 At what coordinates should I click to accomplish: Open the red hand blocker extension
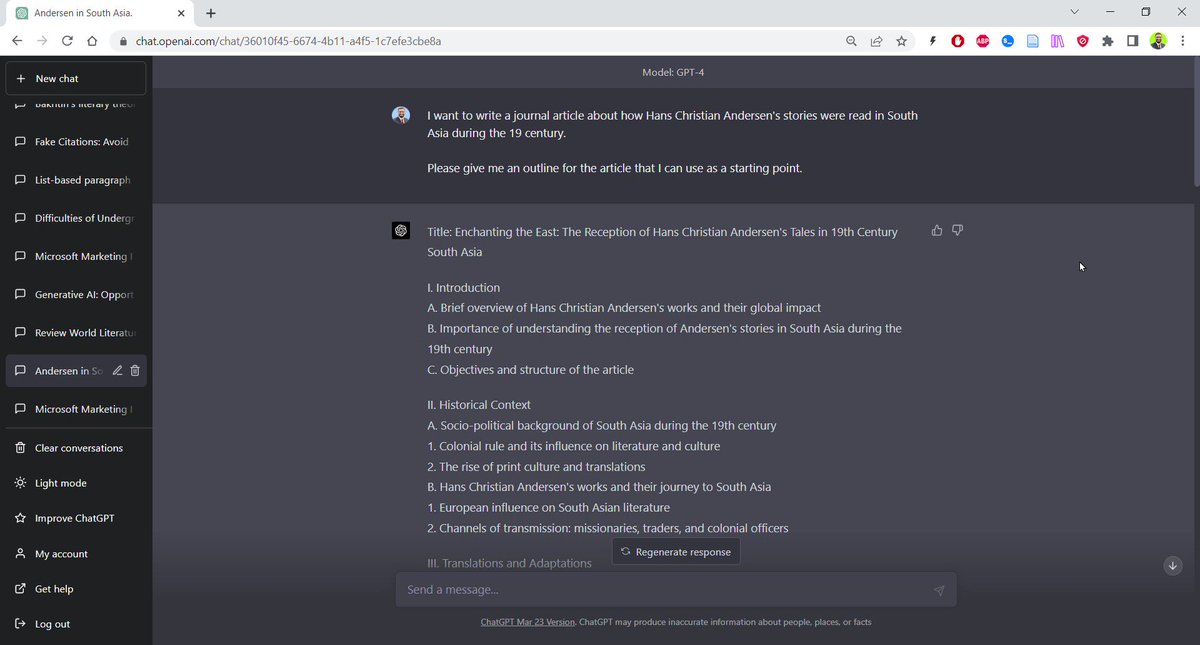(958, 42)
